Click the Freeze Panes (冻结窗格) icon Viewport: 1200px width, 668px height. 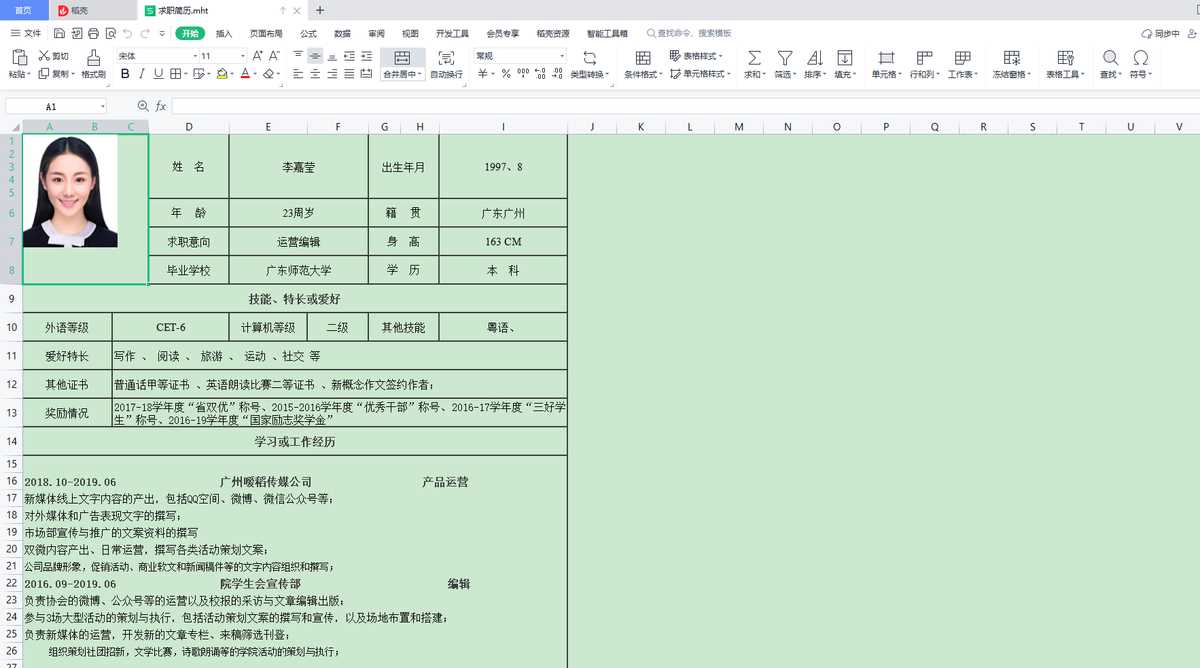pos(1012,58)
